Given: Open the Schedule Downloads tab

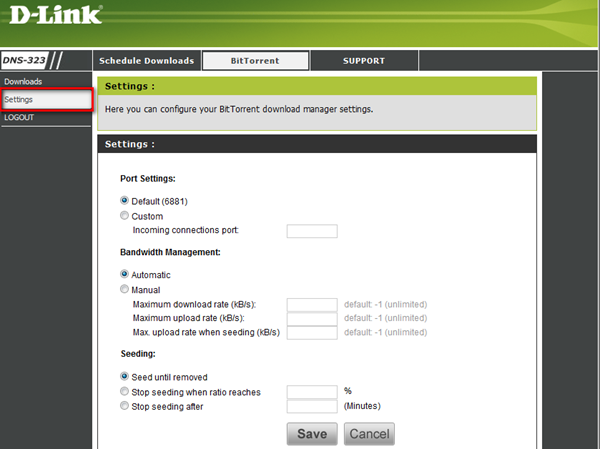Looking at the screenshot, I should click(x=147, y=60).
